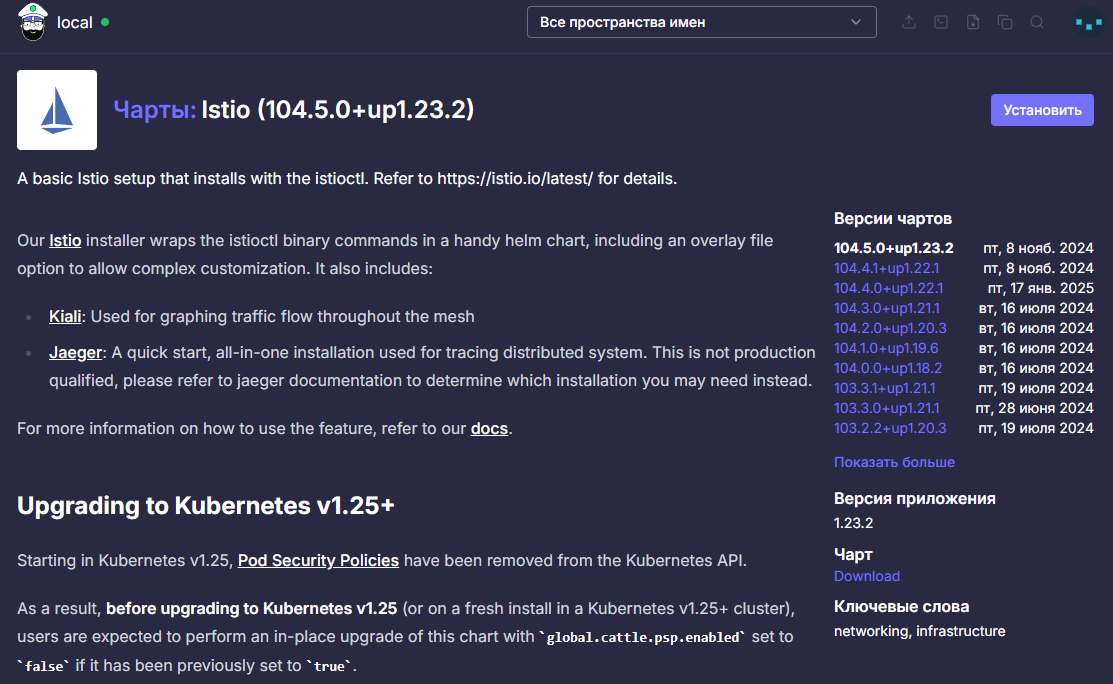Click the chart 'Download' link

coord(867,576)
